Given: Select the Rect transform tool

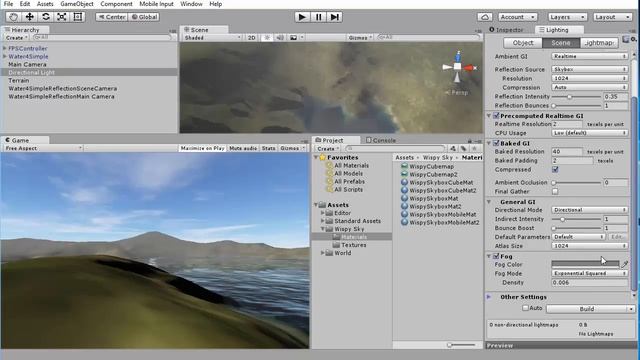Looking at the screenshot, I should 78,17.
